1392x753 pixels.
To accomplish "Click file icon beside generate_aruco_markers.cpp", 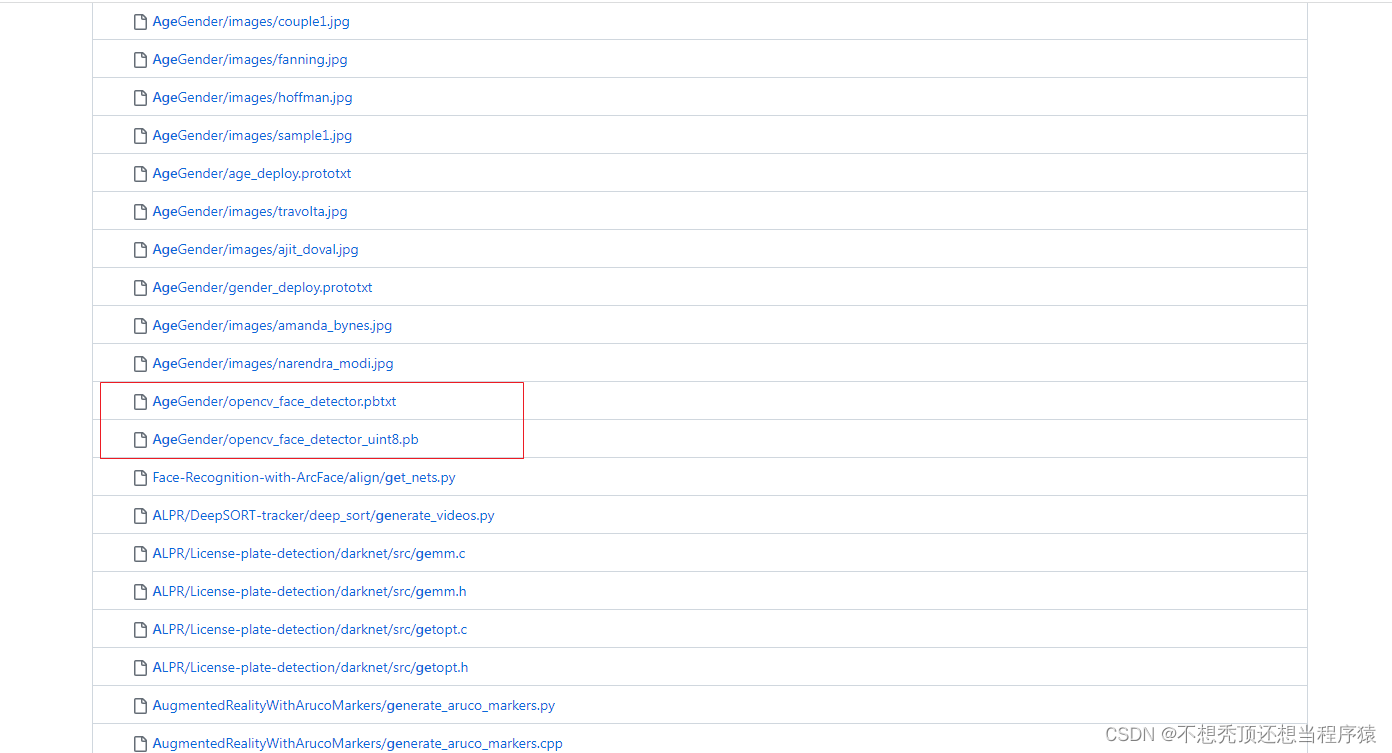I will coord(141,743).
